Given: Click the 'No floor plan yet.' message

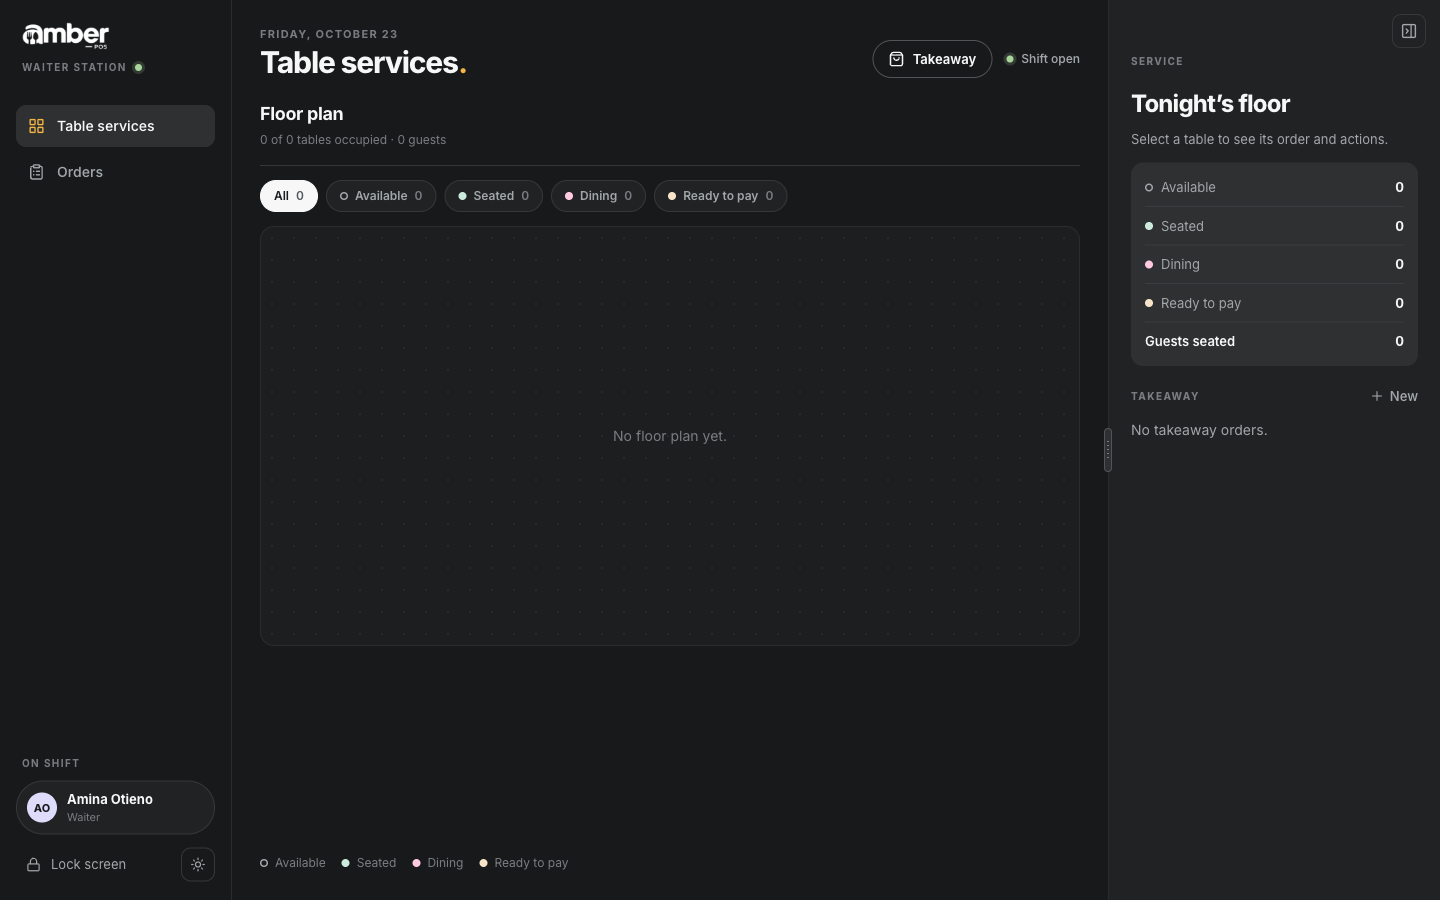Looking at the screenshot, I should 670,436.
